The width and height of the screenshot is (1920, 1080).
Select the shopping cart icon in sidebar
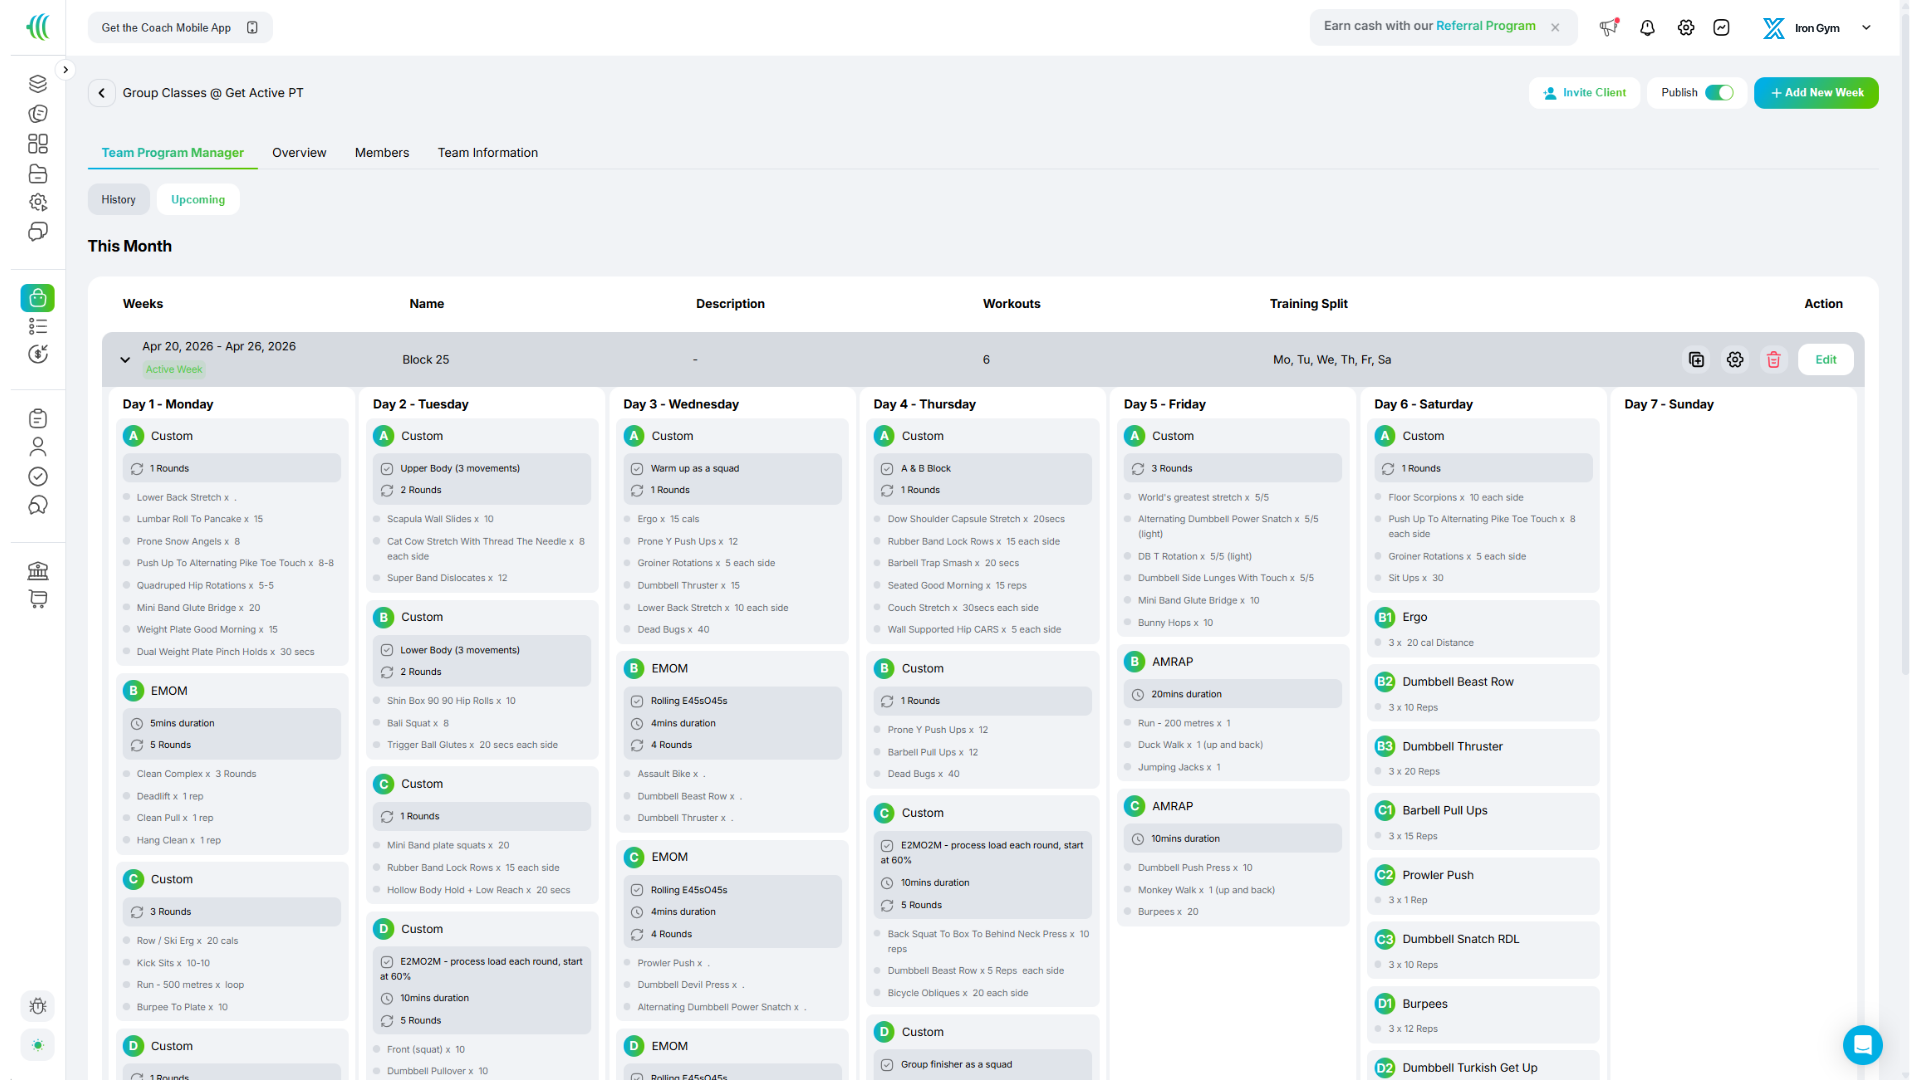[38, 599]
